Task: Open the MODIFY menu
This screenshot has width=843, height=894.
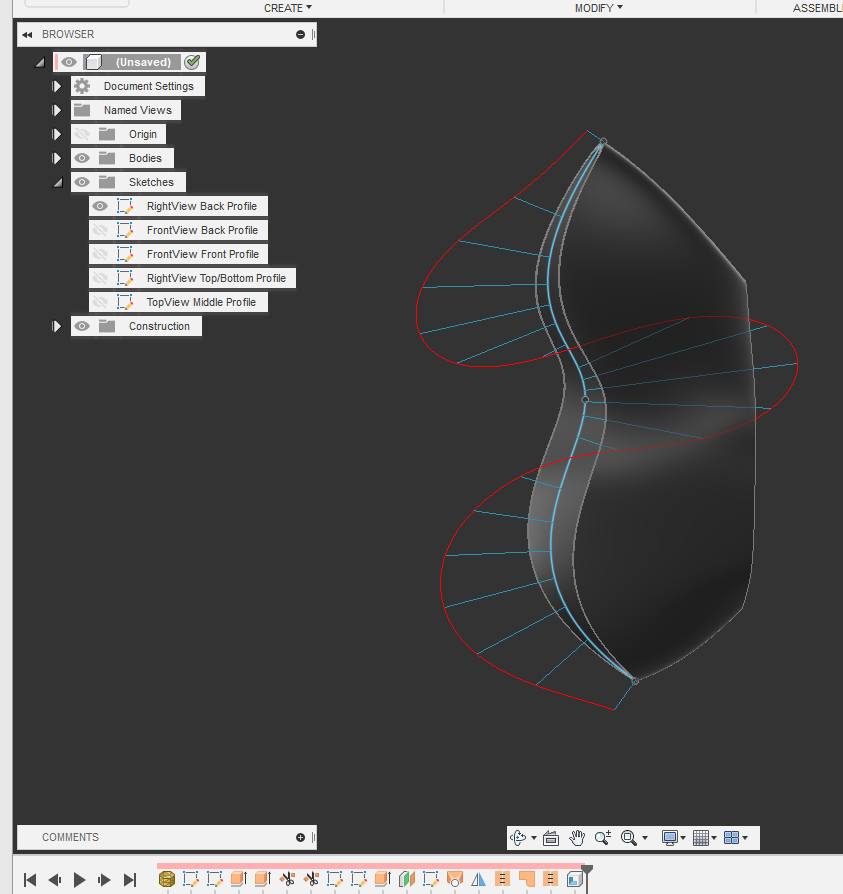Action: tap(598, 8)
